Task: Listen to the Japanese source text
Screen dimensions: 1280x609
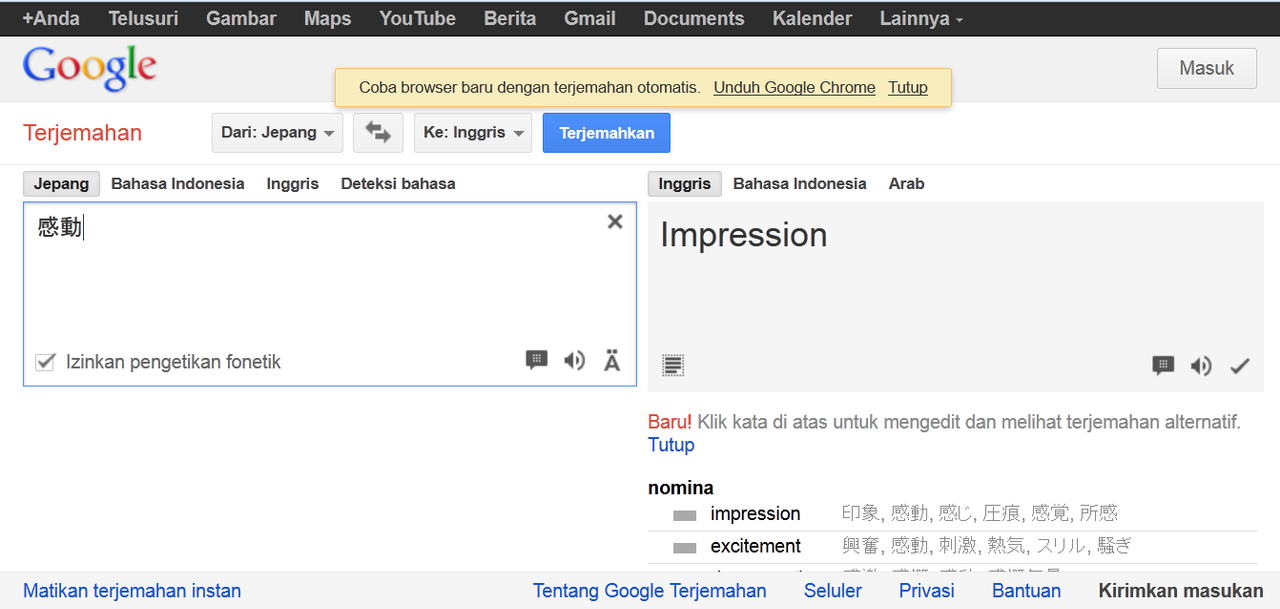Action: coord(574,360)
